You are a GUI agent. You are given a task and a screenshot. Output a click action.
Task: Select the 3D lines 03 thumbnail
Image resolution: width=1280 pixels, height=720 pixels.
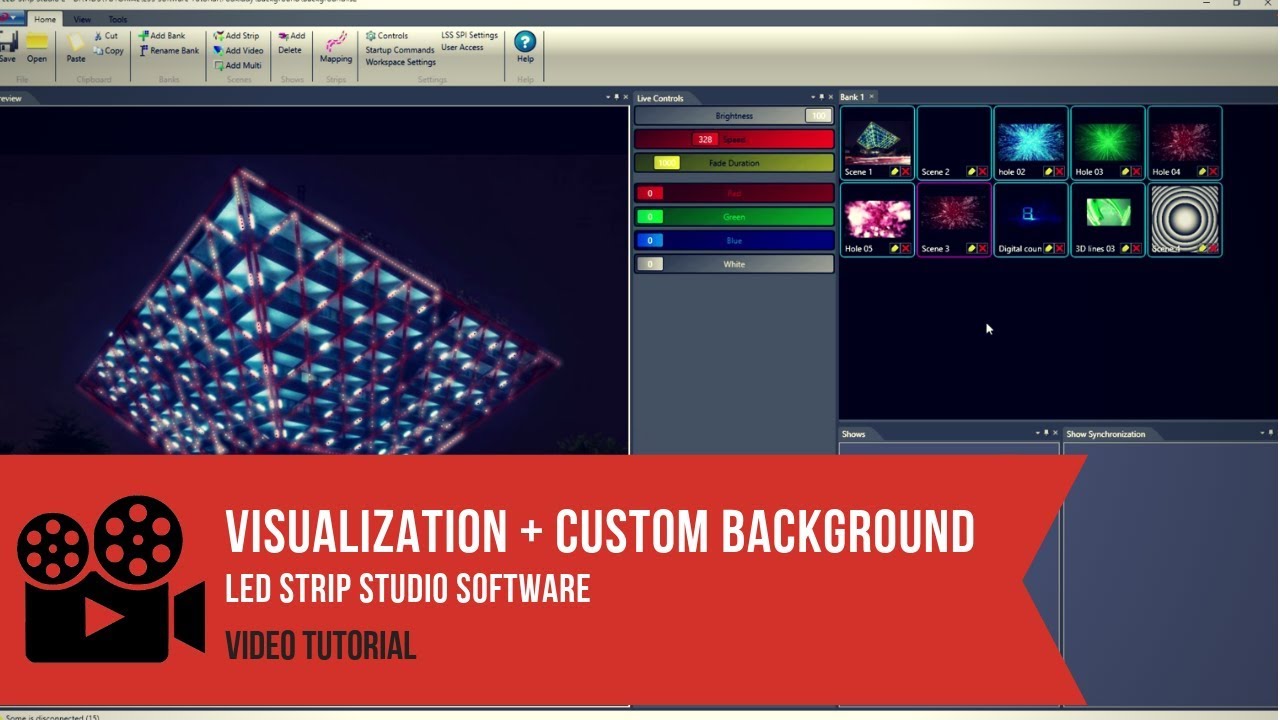click(1108, 219)
